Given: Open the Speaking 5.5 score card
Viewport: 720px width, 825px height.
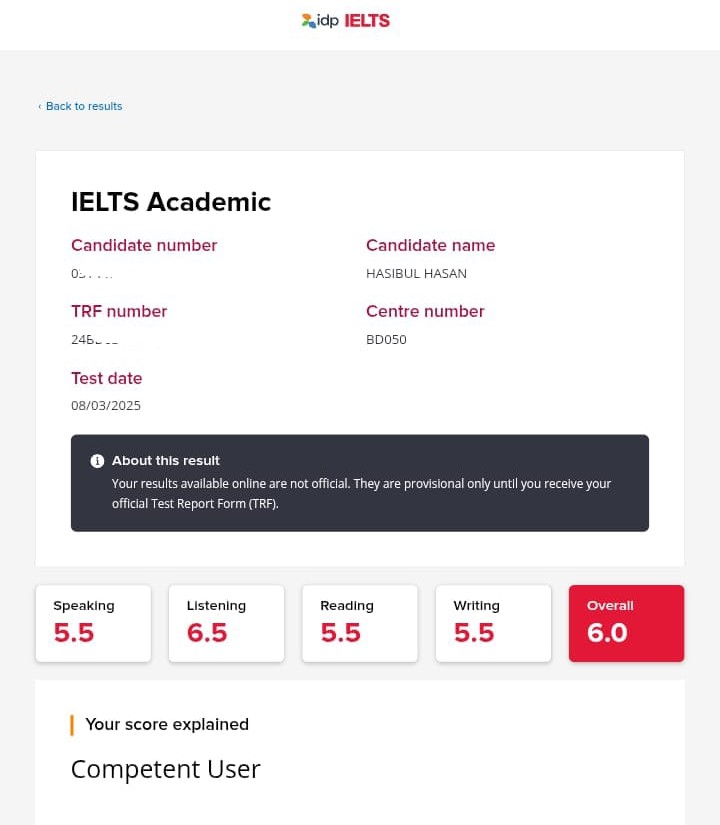Looking at the screenshot, I should click(93, 623).
